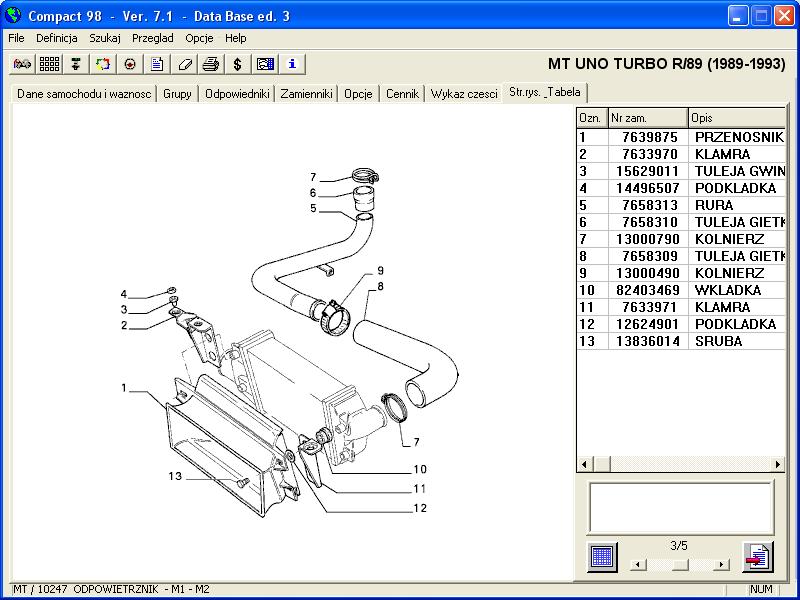Screen dimensions: 800x600
Task: Click left arrow of the parts table scrollbar
Action: [x=584, y=464]
